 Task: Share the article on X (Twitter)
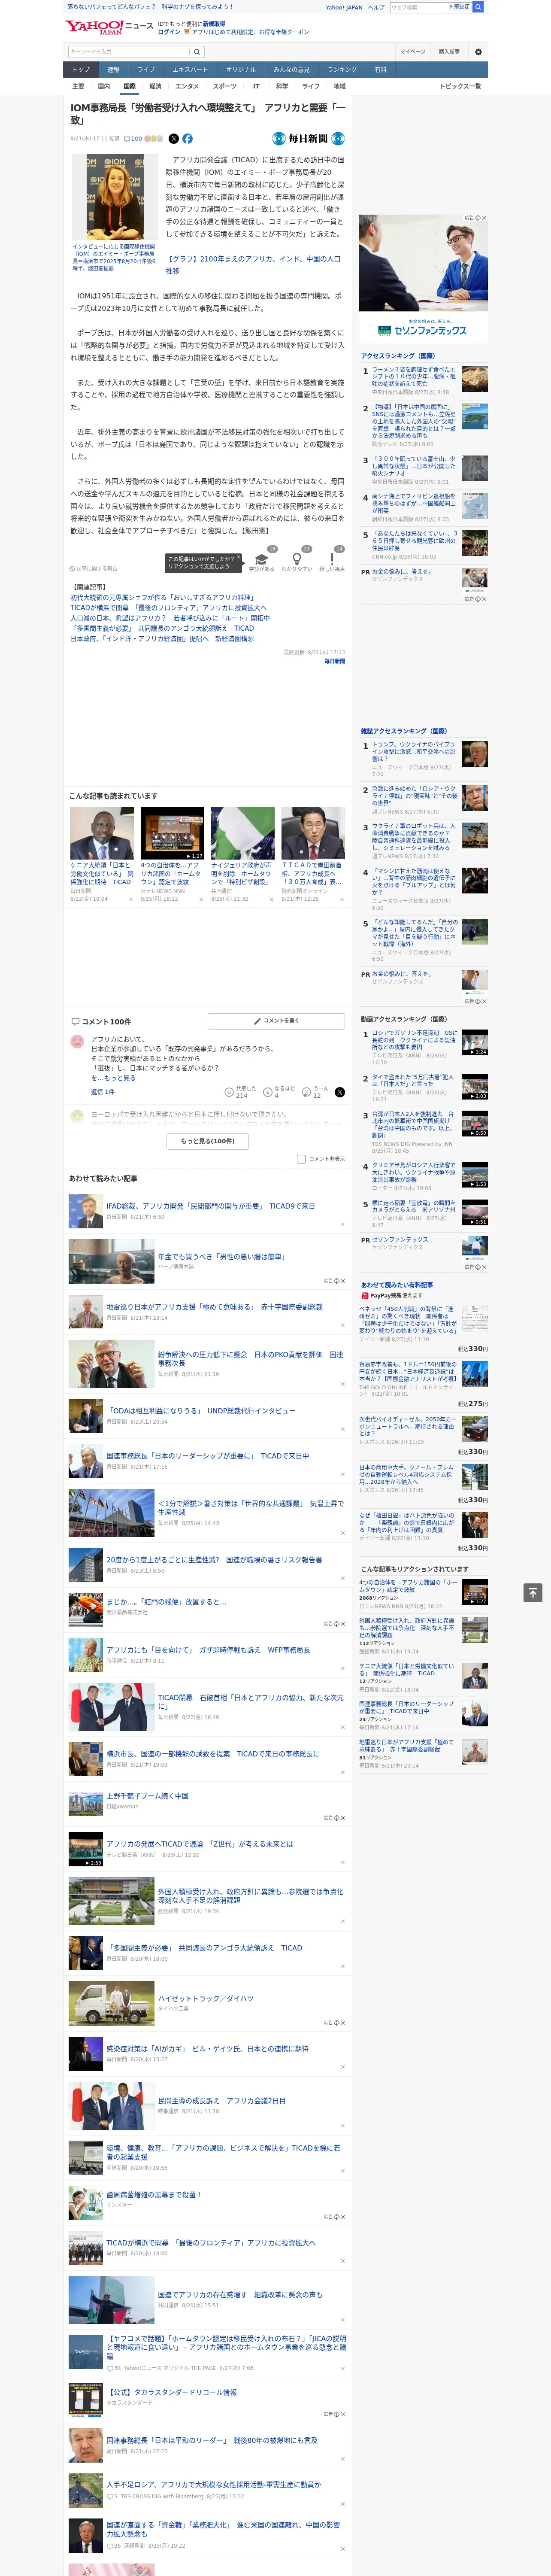[174, 139]
